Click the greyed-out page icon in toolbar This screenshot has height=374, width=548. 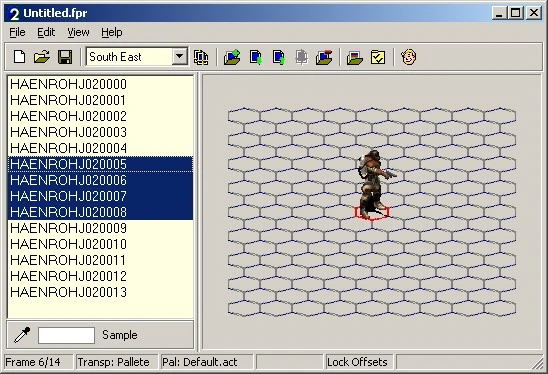tap(301, 57)
